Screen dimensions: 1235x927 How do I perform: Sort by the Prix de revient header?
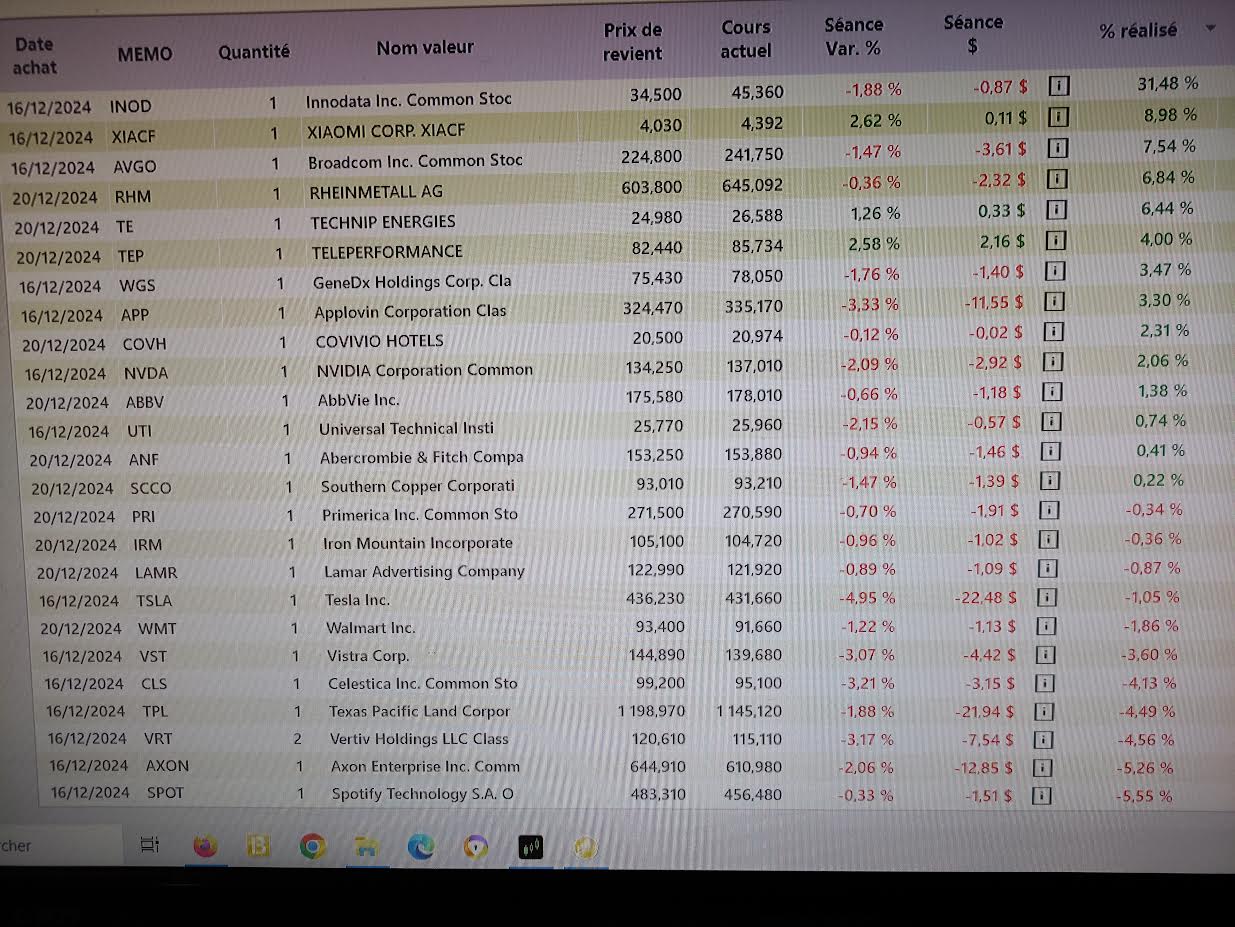pyautogui.click(x=633, y=42)
